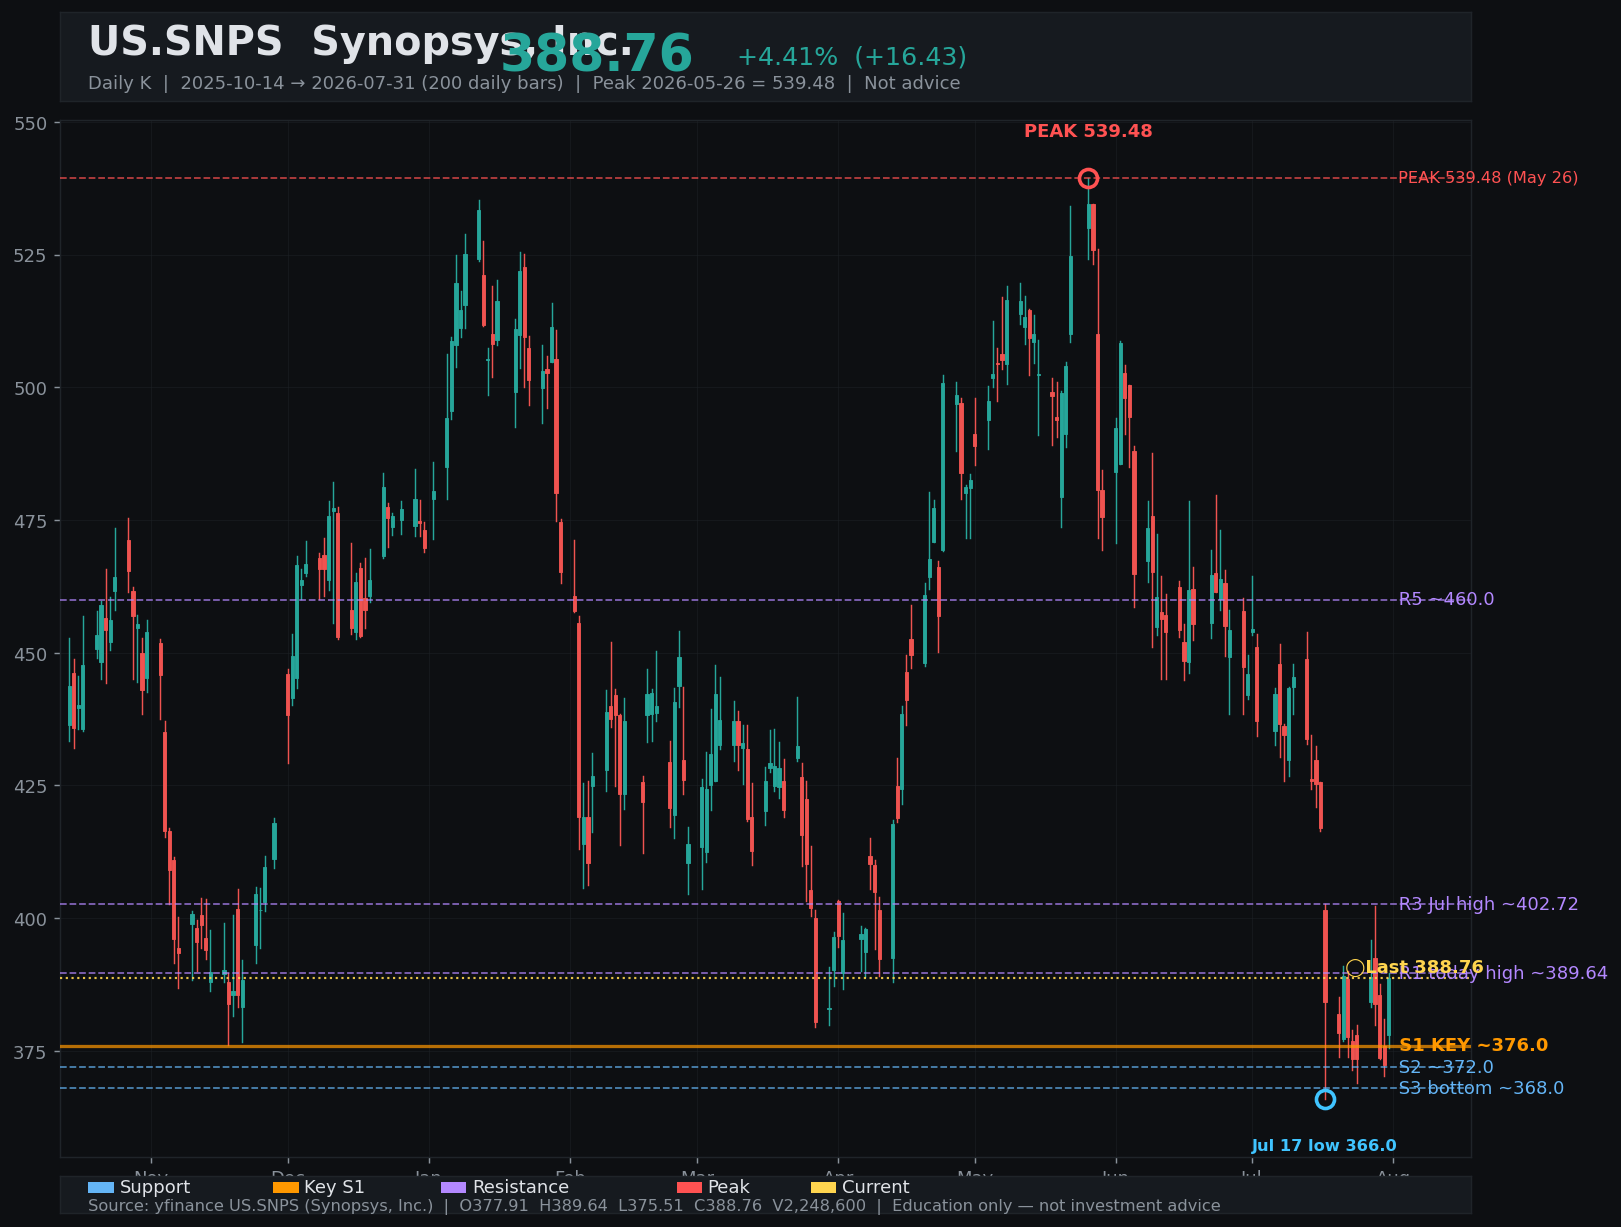Click the 'S1 KEY ~376.0' label

point(1473,1045)
